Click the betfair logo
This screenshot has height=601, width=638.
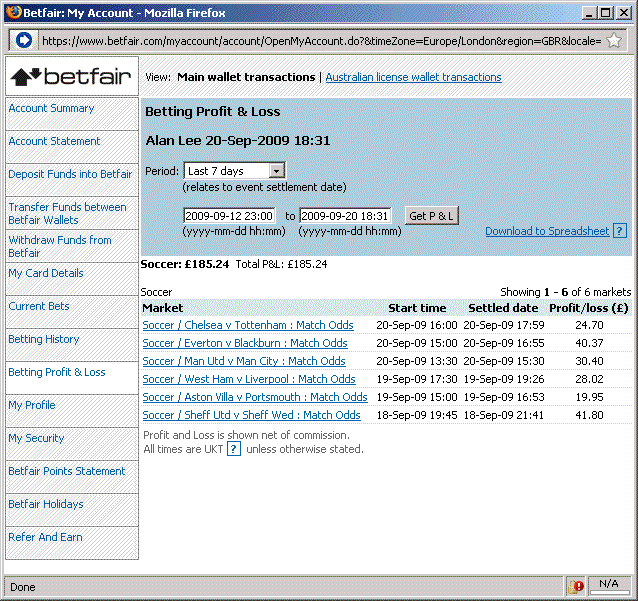[72, 76]
